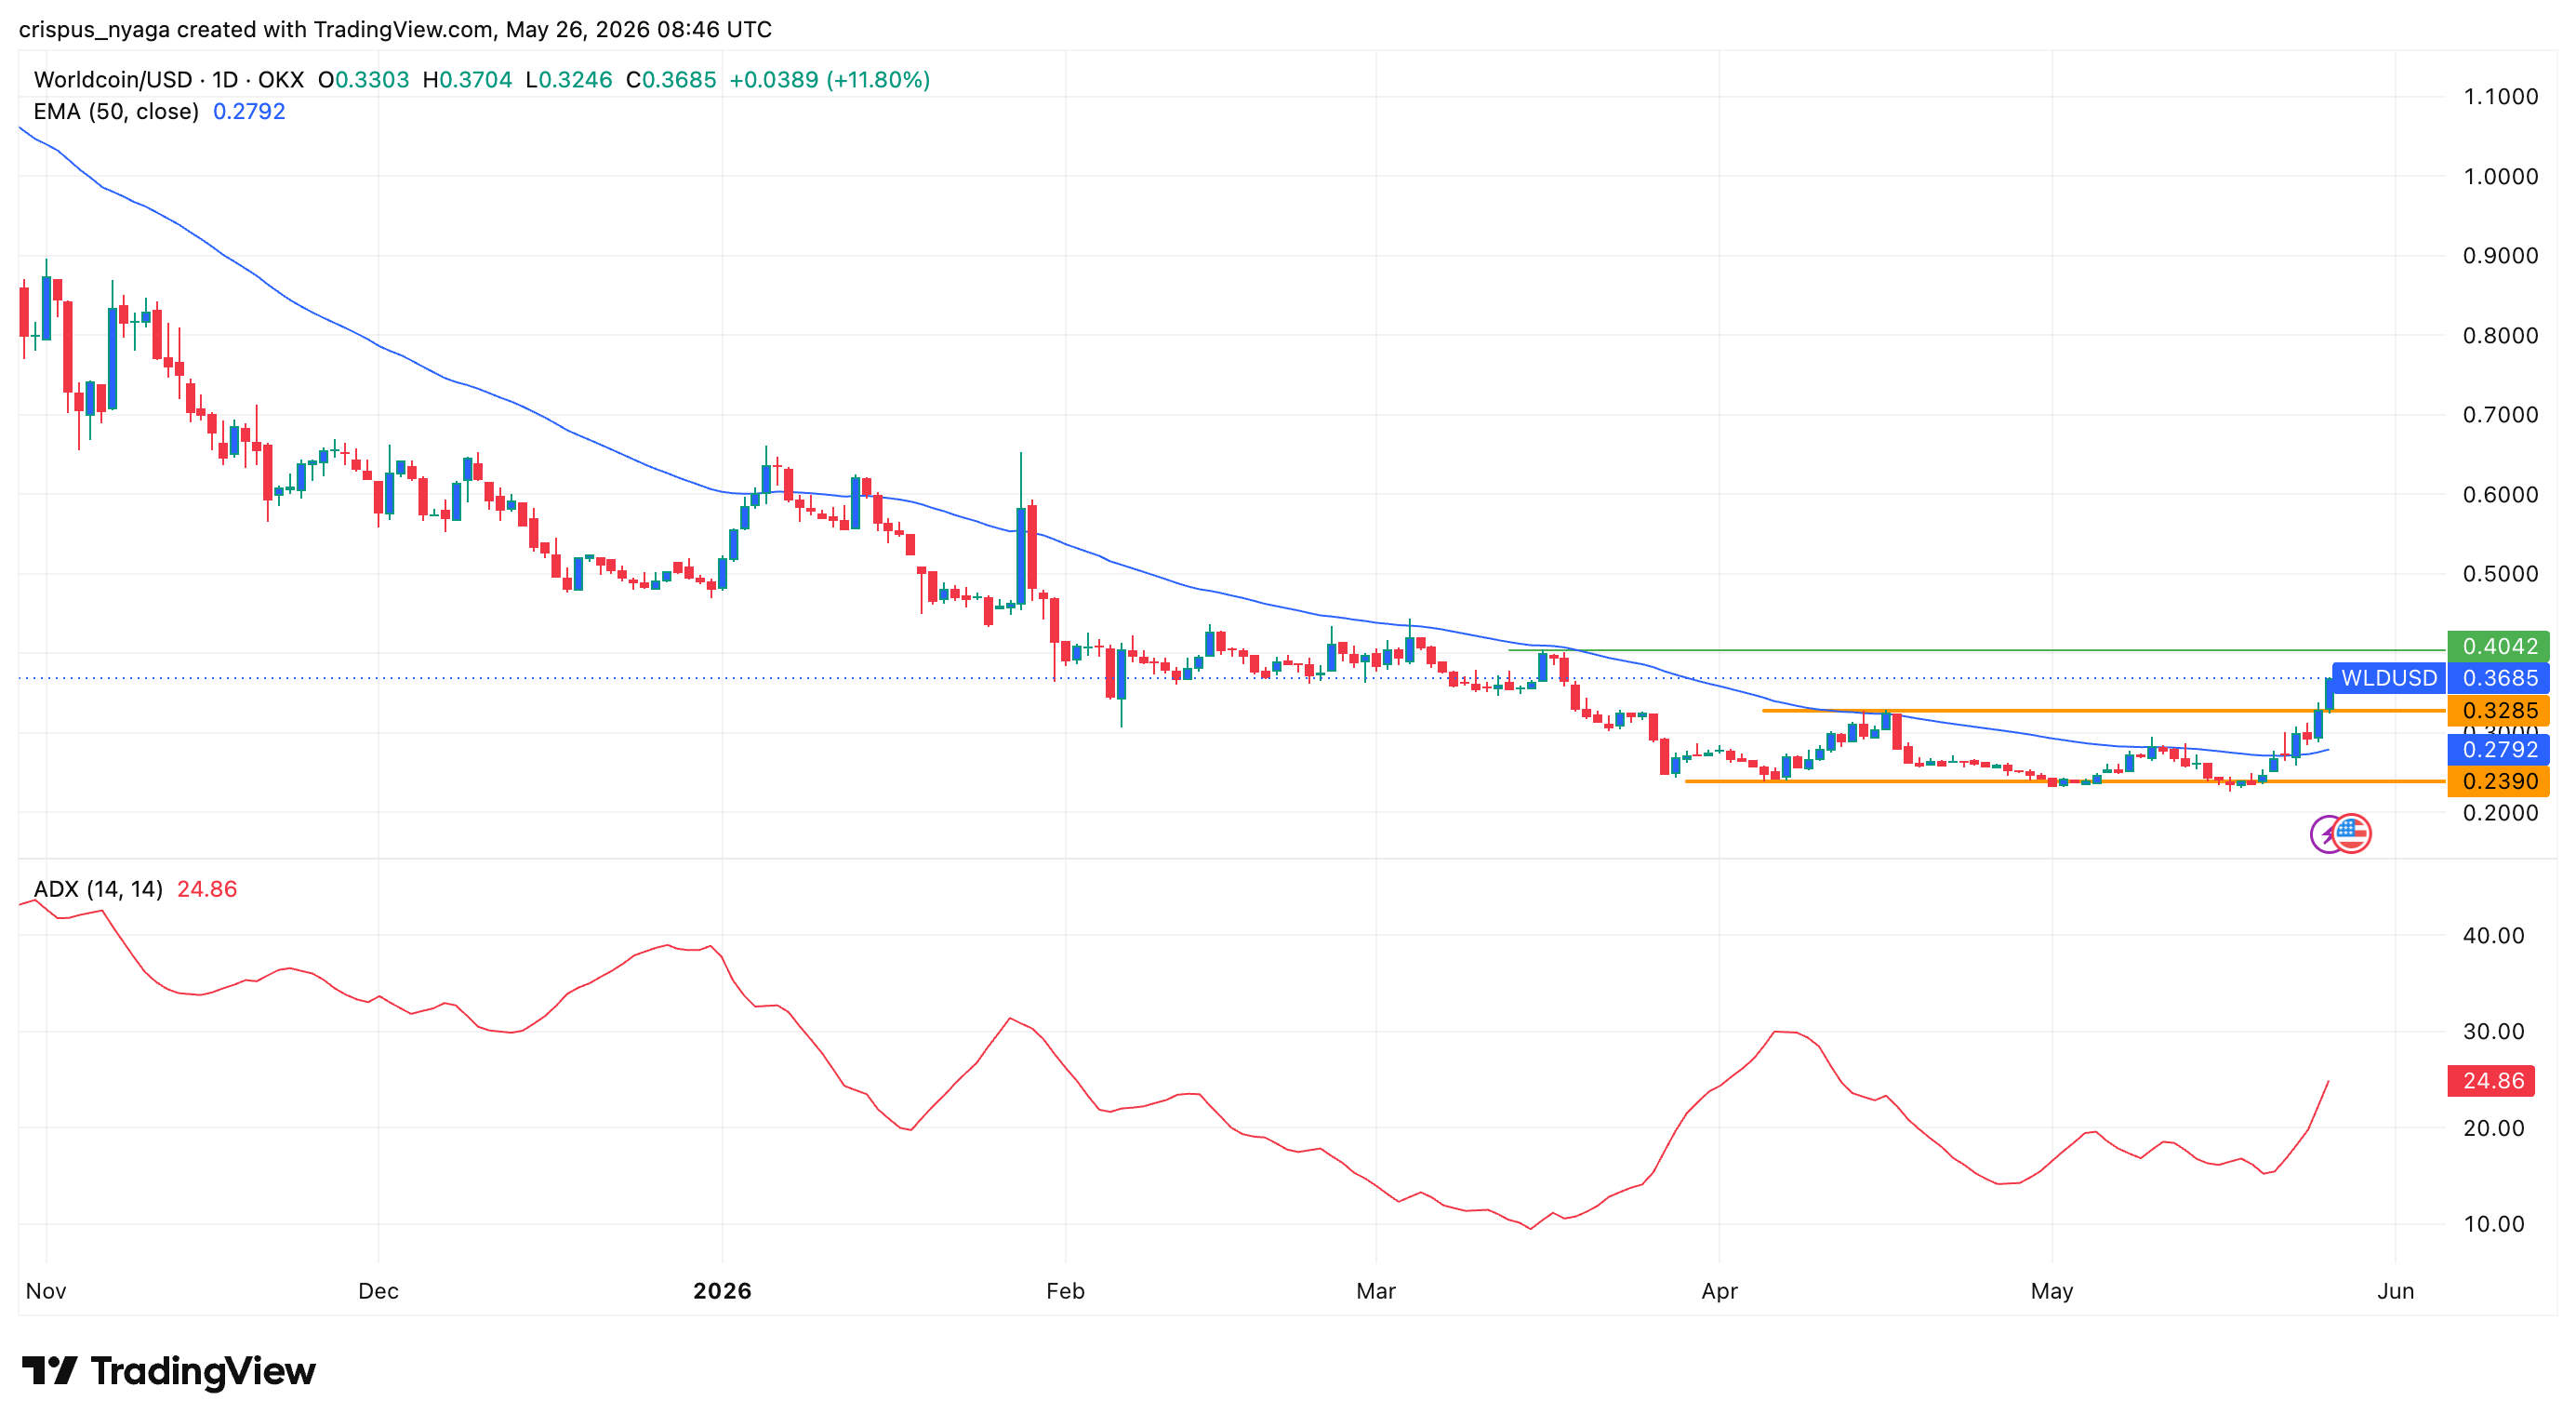Click the green 0.4042 price label

click(2498, 646)
